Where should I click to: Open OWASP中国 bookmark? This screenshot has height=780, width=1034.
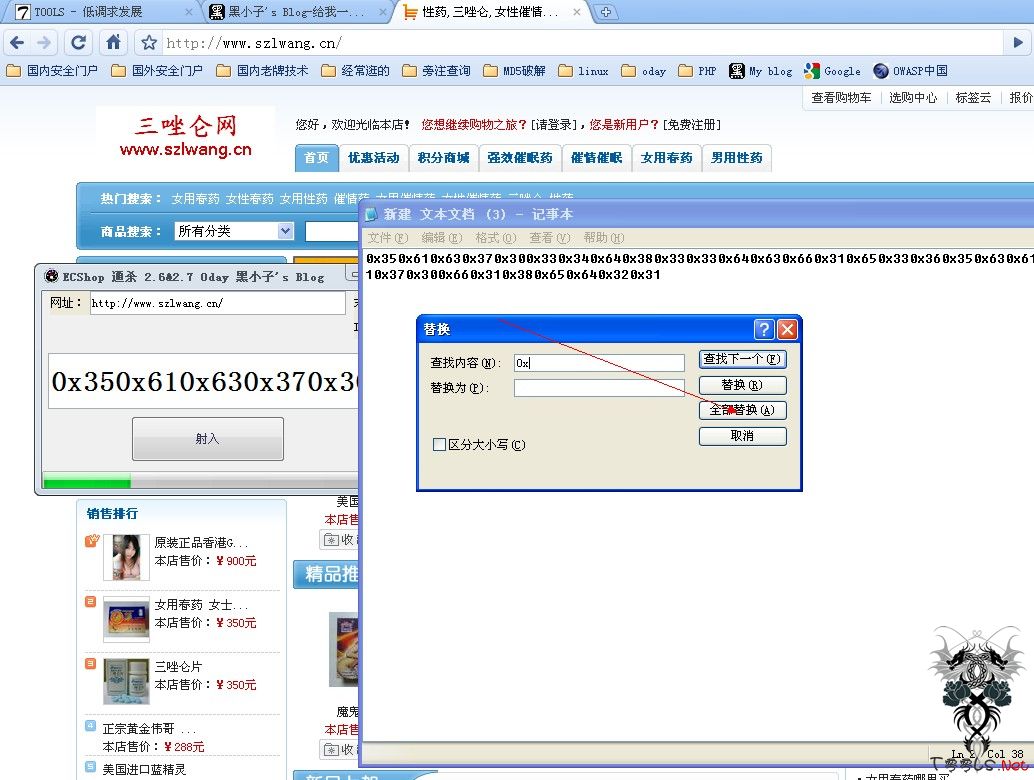click(x=910, y=71)
